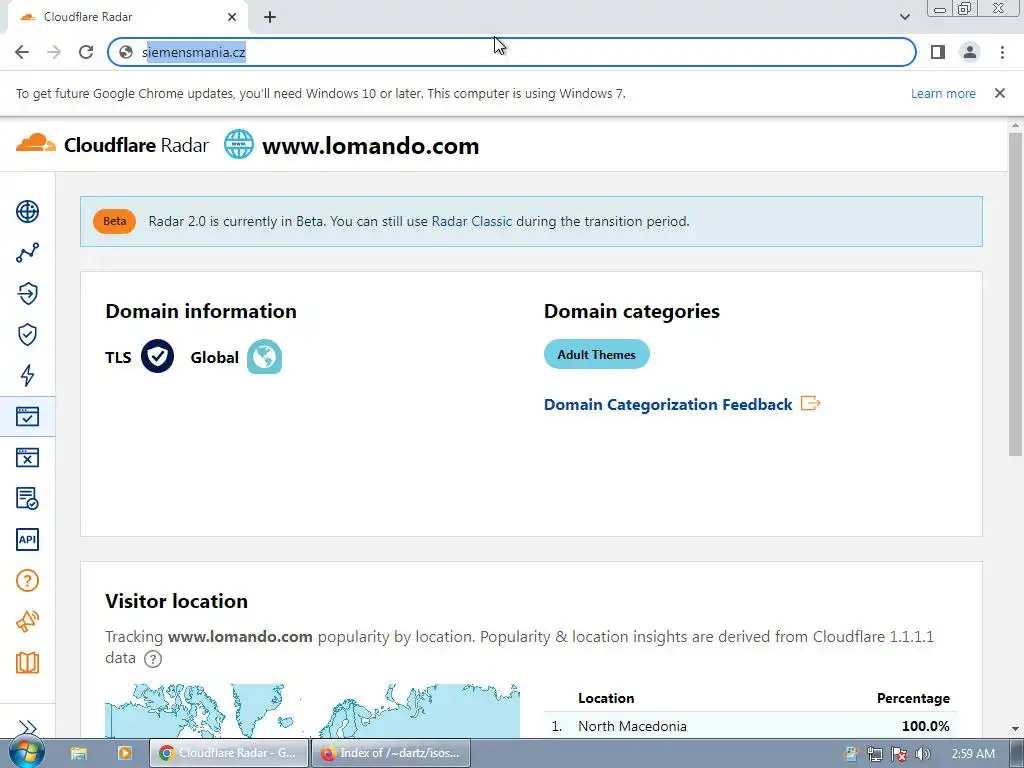
Task: Expand the sidebar with double-chevron
Action: tap(27, 728)
